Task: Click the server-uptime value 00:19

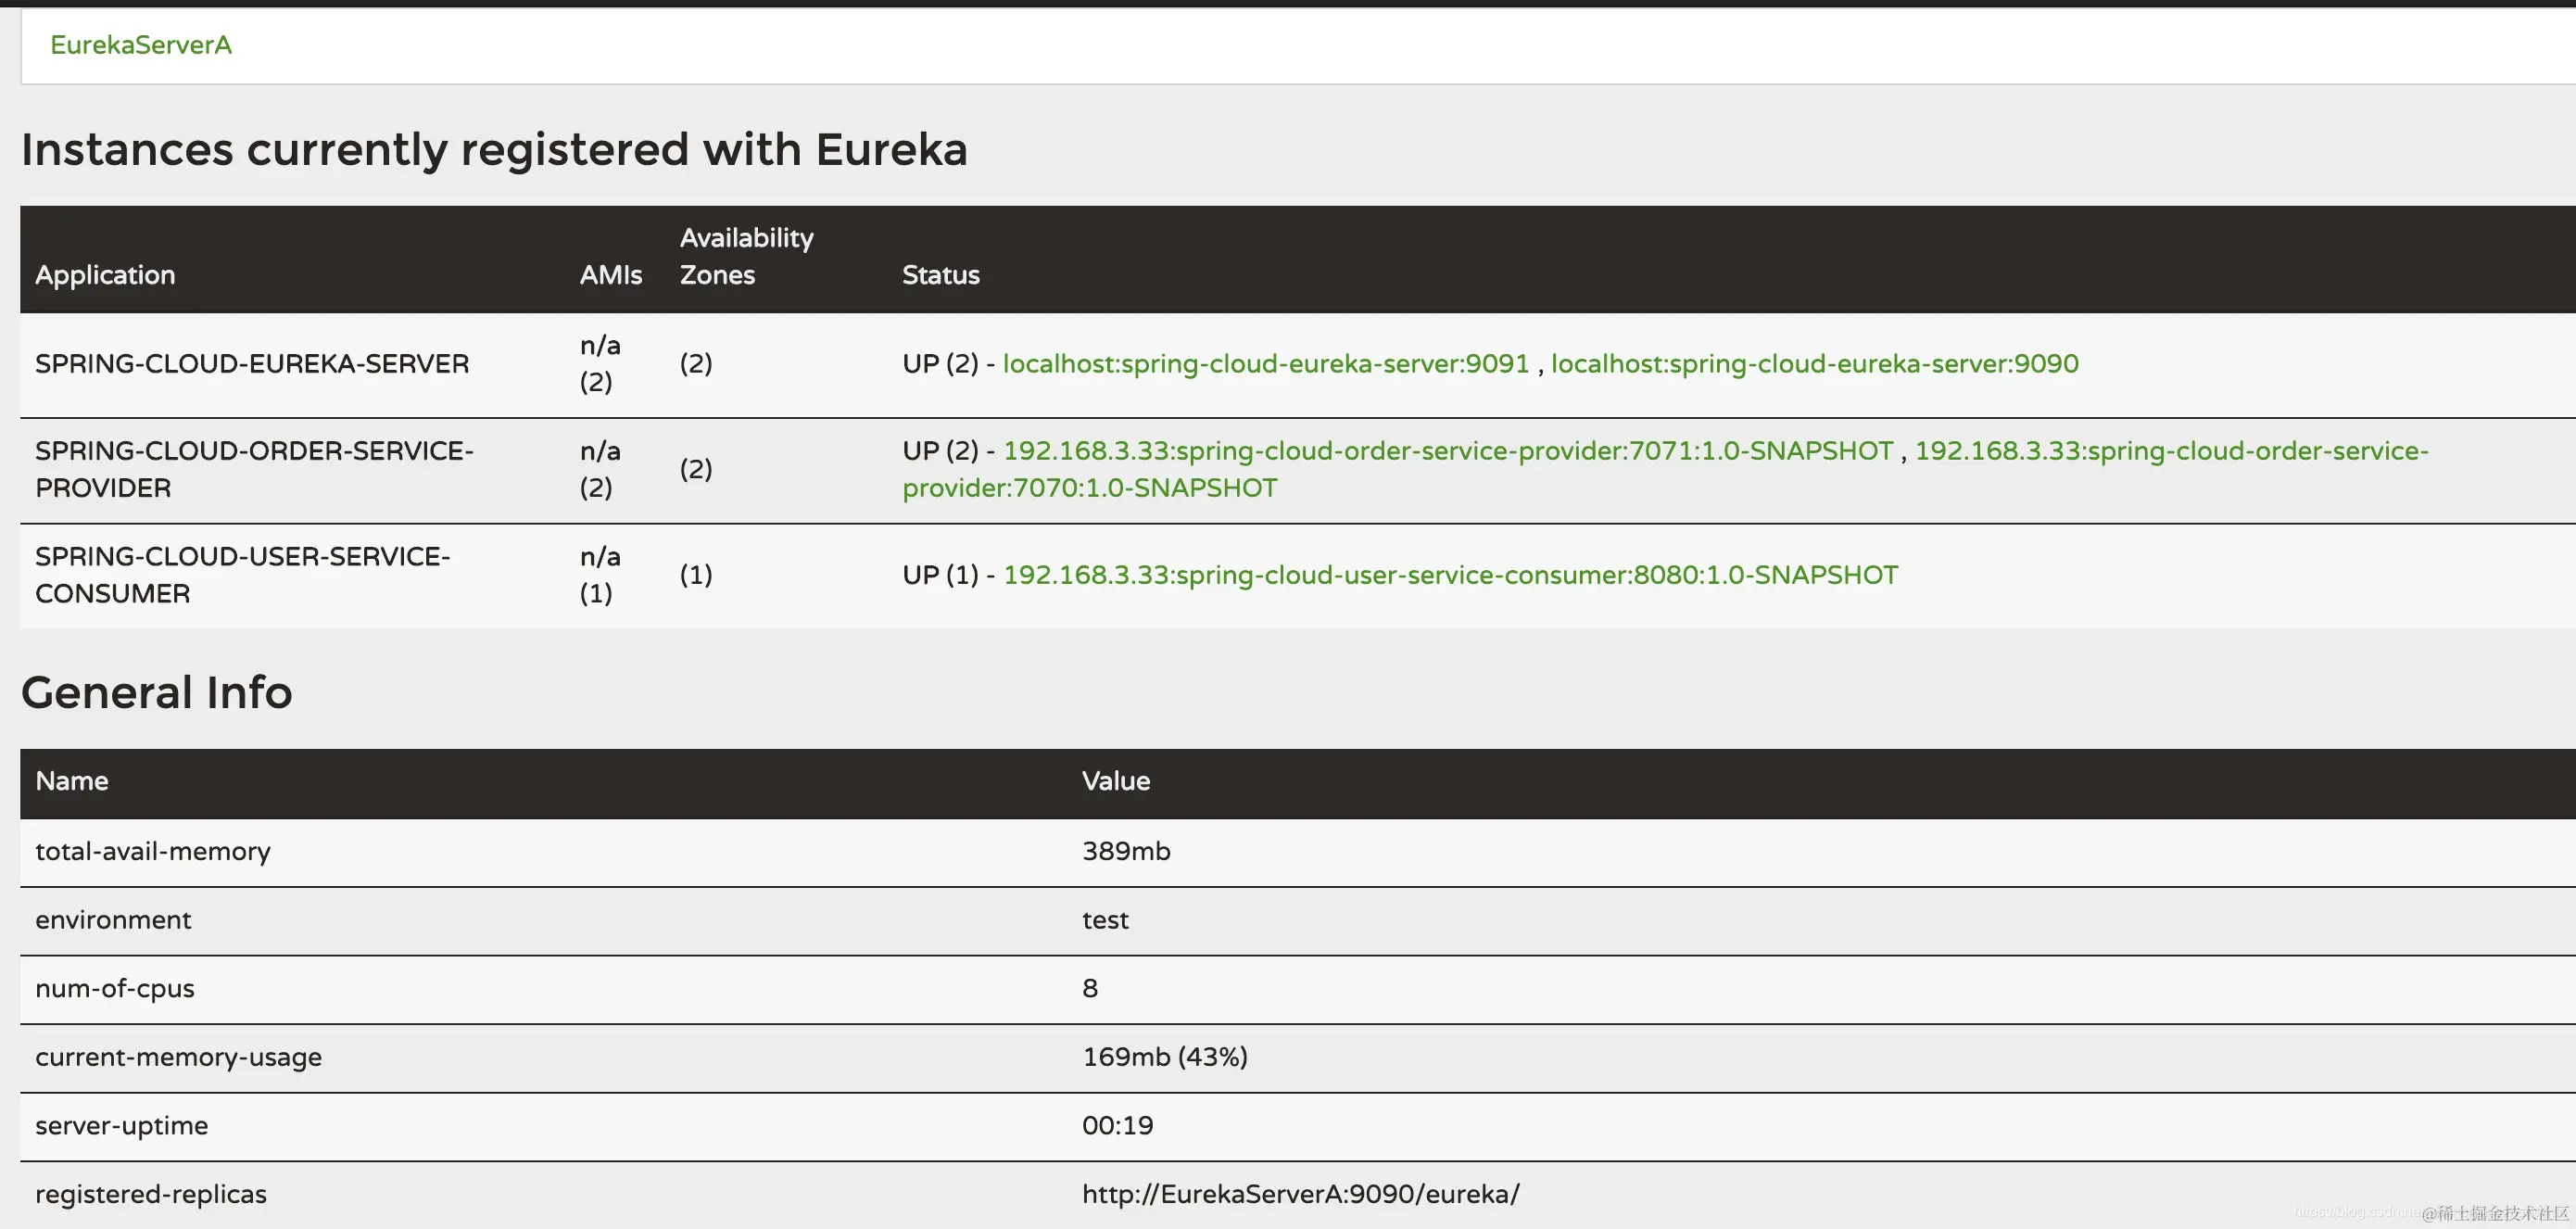Action: (1117, 1126)
